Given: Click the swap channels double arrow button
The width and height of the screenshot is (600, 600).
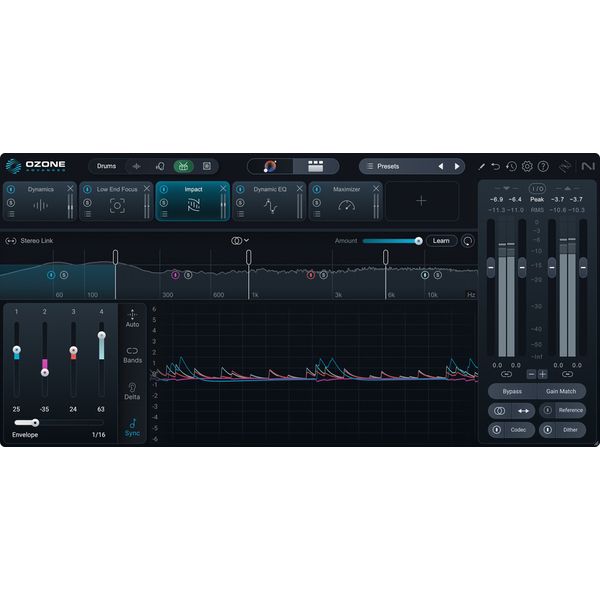Looking at the screenshot, I should [523, 411].
